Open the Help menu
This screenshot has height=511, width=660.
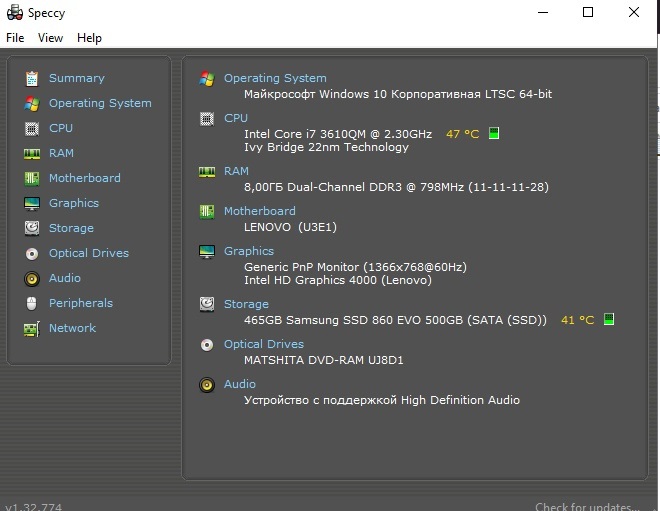[x=89, y=38]
